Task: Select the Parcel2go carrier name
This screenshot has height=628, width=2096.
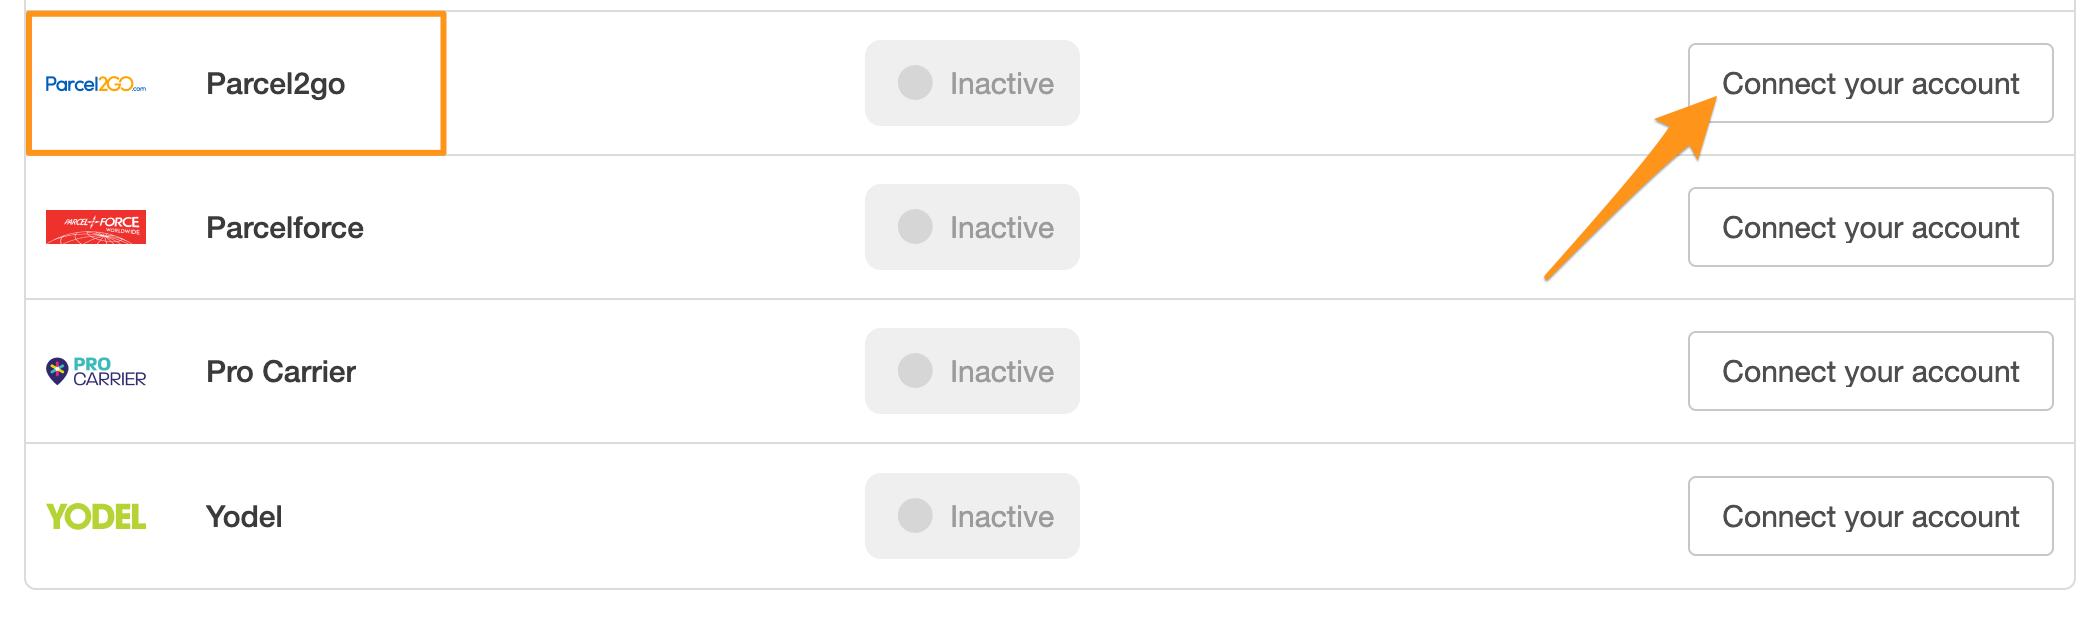Action: coord(275,84)
